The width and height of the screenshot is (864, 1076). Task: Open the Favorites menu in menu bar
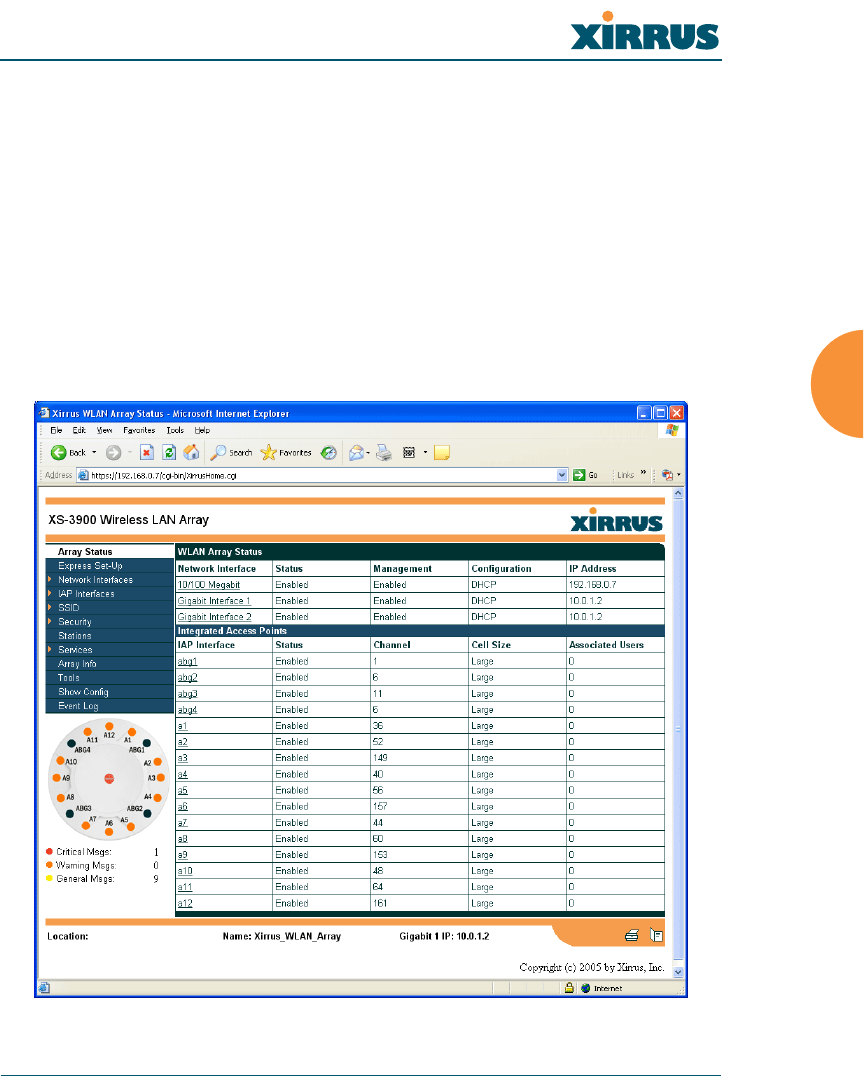[139, 430]
